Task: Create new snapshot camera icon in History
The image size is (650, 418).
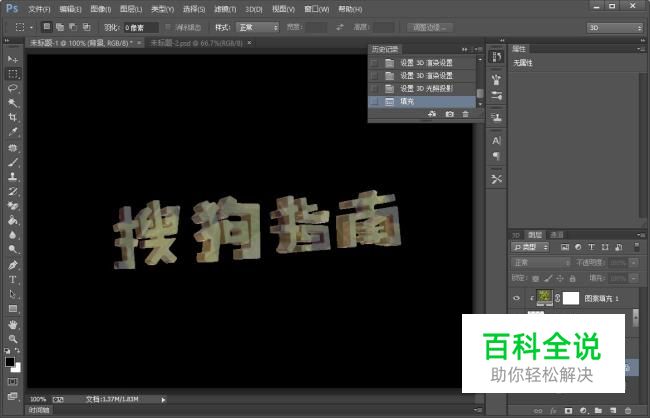Action: pyautogui.click(x=449, y=114)
